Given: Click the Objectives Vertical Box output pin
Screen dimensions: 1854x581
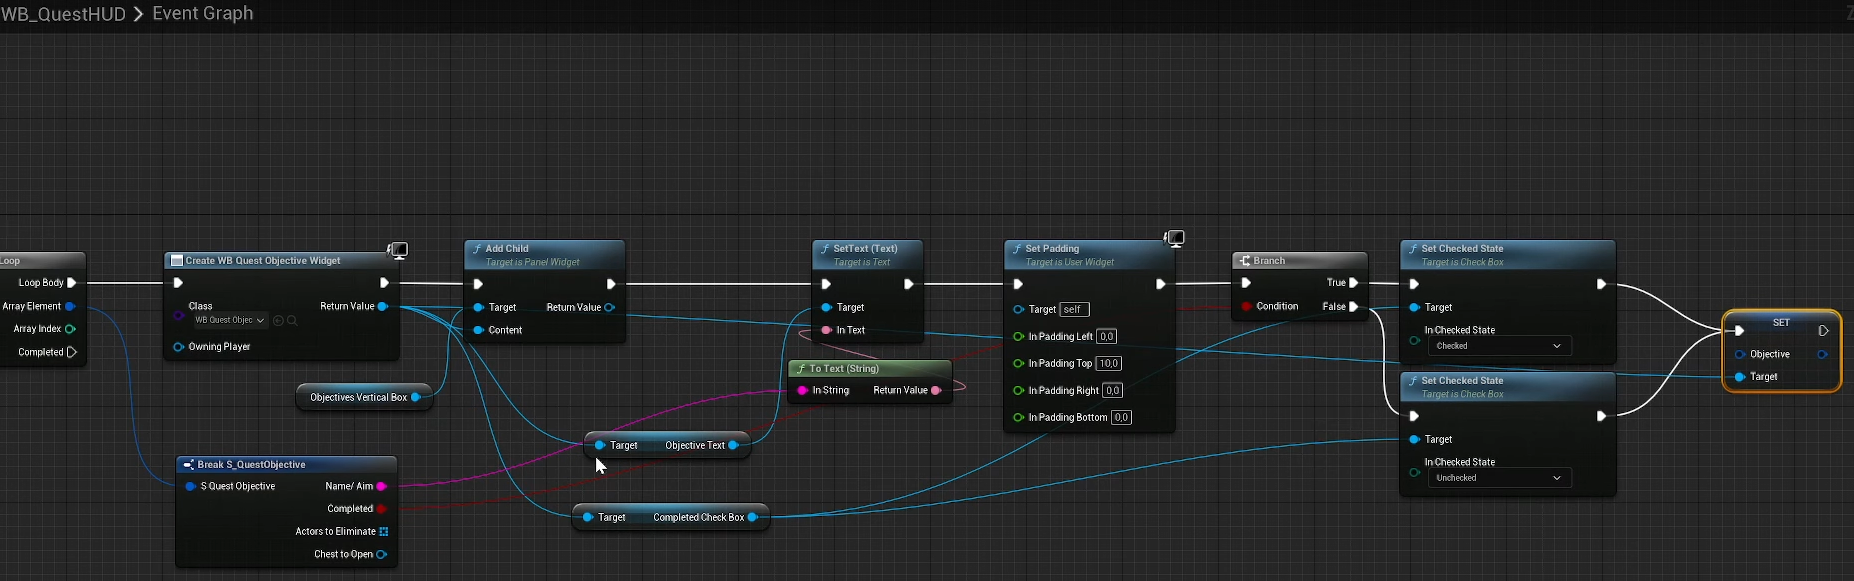Looking at the screenshot, I should (416, 397).
